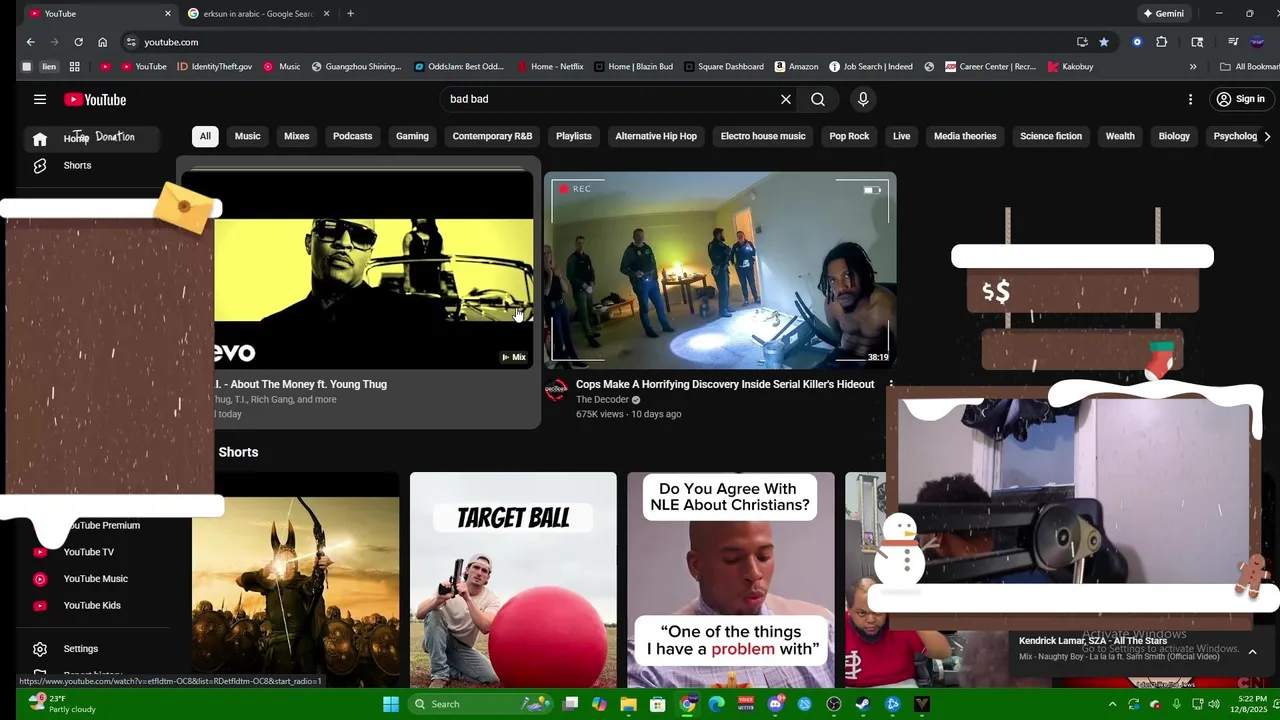Open the Anubis warrior short thumbnail

[x=296, y=580]
